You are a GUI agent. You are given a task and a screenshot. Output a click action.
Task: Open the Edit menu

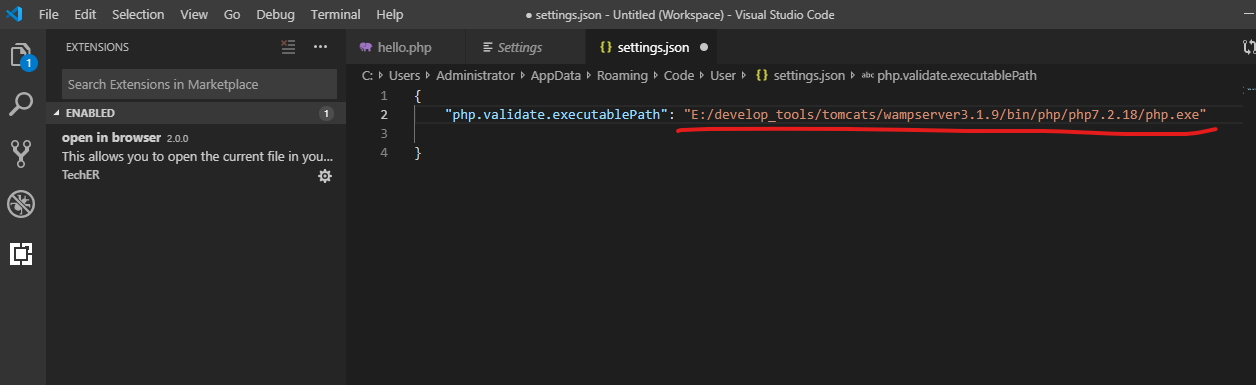(x=85, y=15)
